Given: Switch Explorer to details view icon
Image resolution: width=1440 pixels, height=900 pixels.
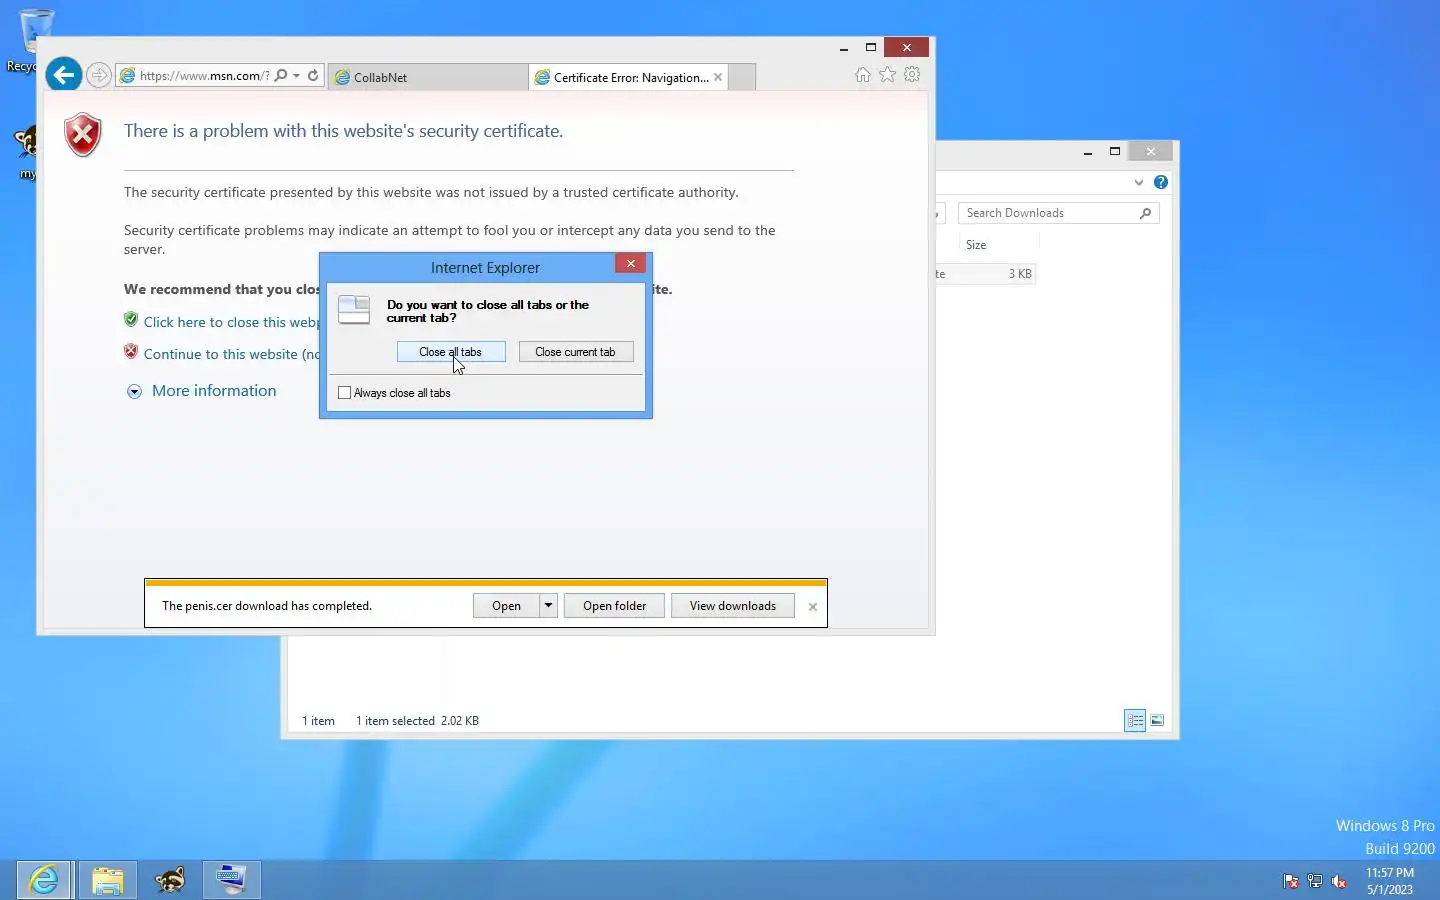Looking at the screenshot, I should point(1135,720).
